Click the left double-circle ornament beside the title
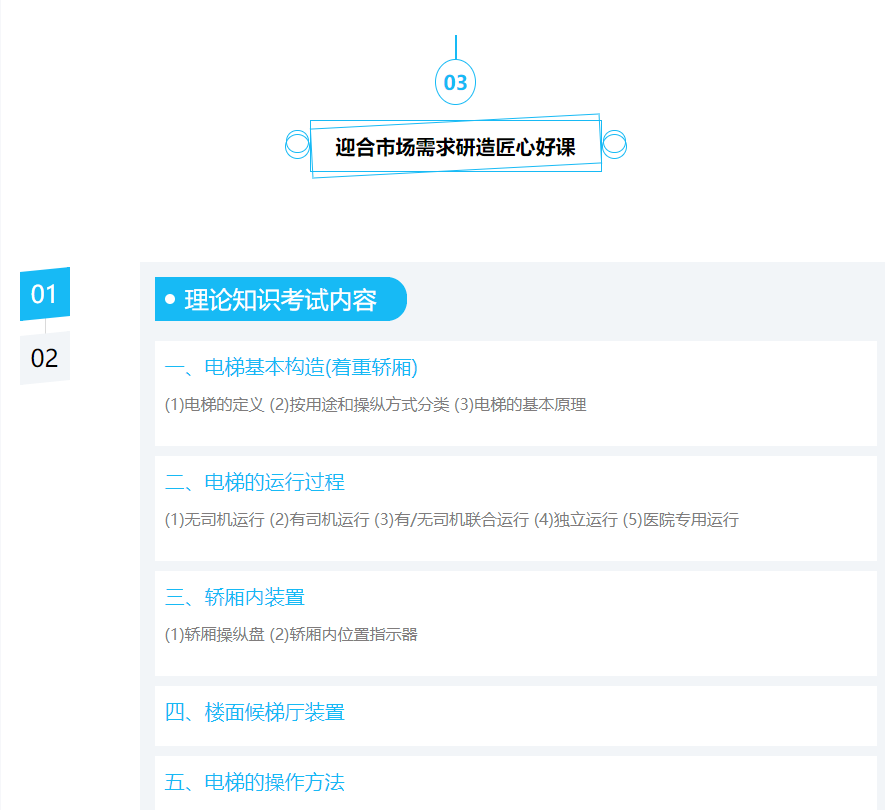 tap(297, 145)
